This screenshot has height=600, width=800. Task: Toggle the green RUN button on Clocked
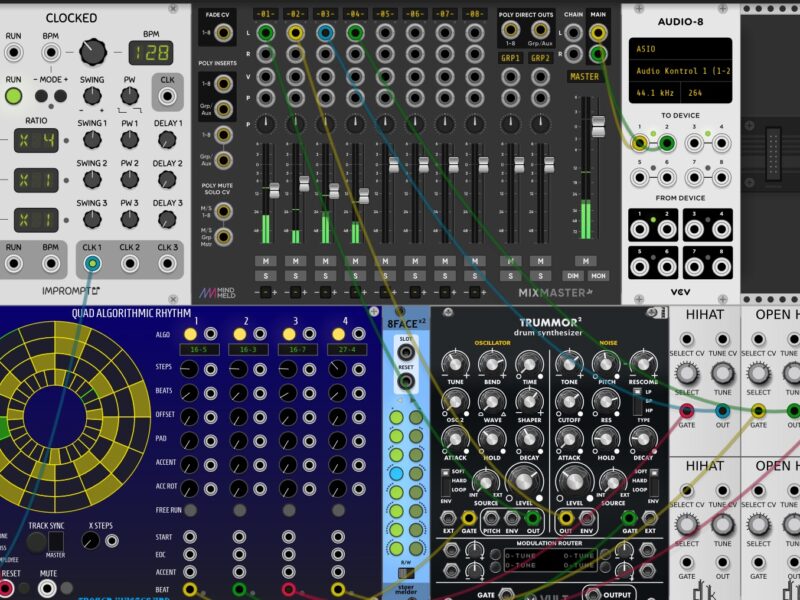coord(14,97)
